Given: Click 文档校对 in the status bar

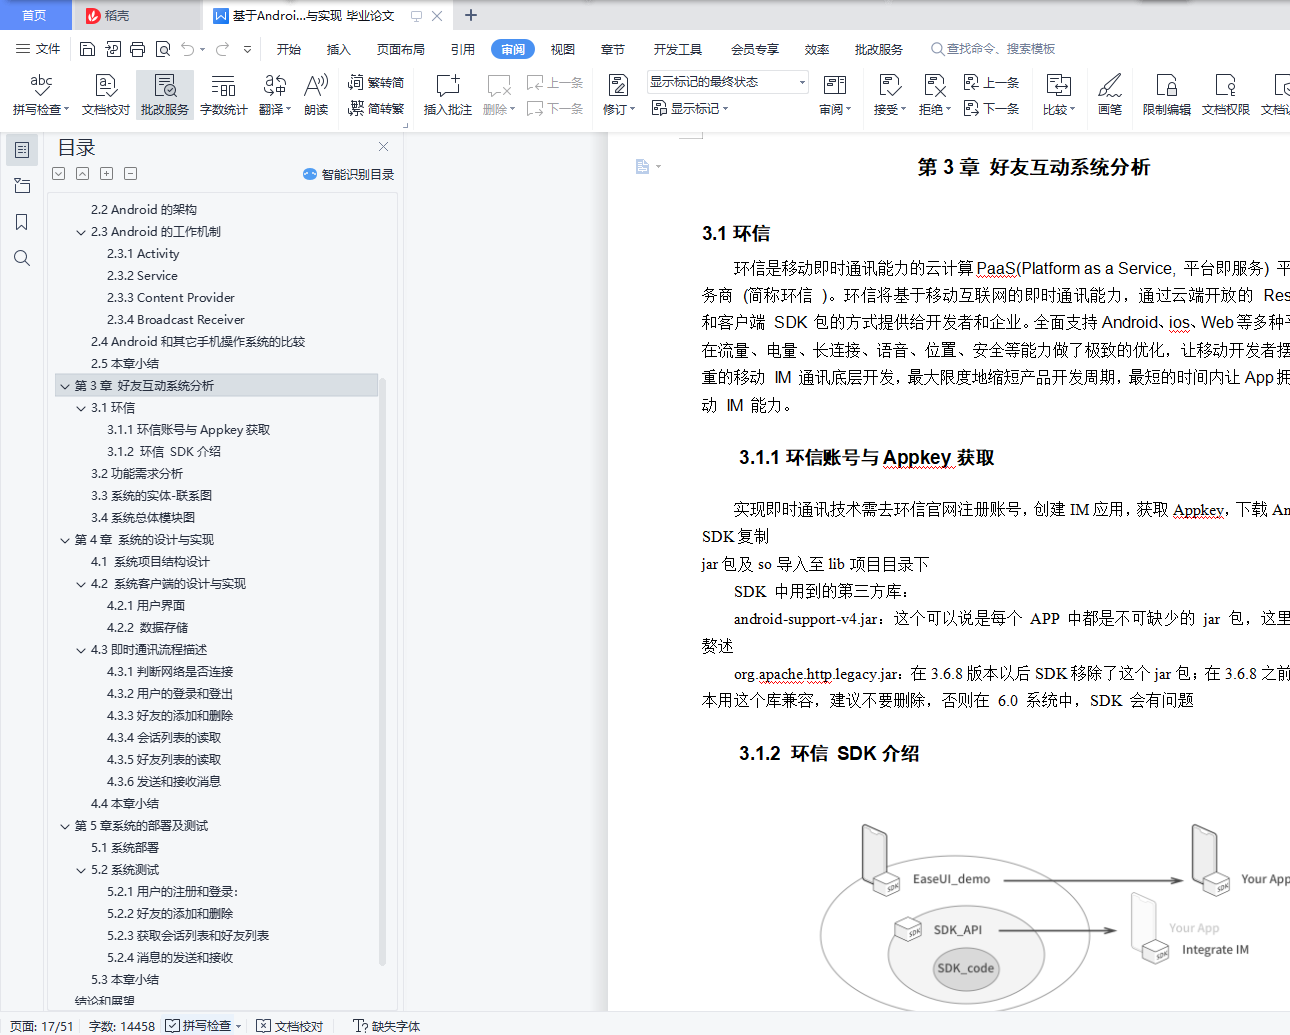Looking at the screenshot, I should [x=290, y=1026].
